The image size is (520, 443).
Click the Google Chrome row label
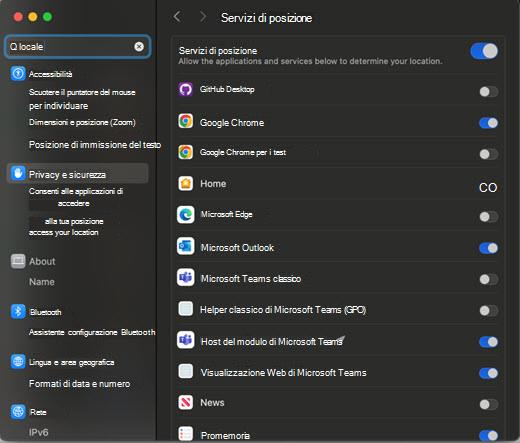pos(232,123)
